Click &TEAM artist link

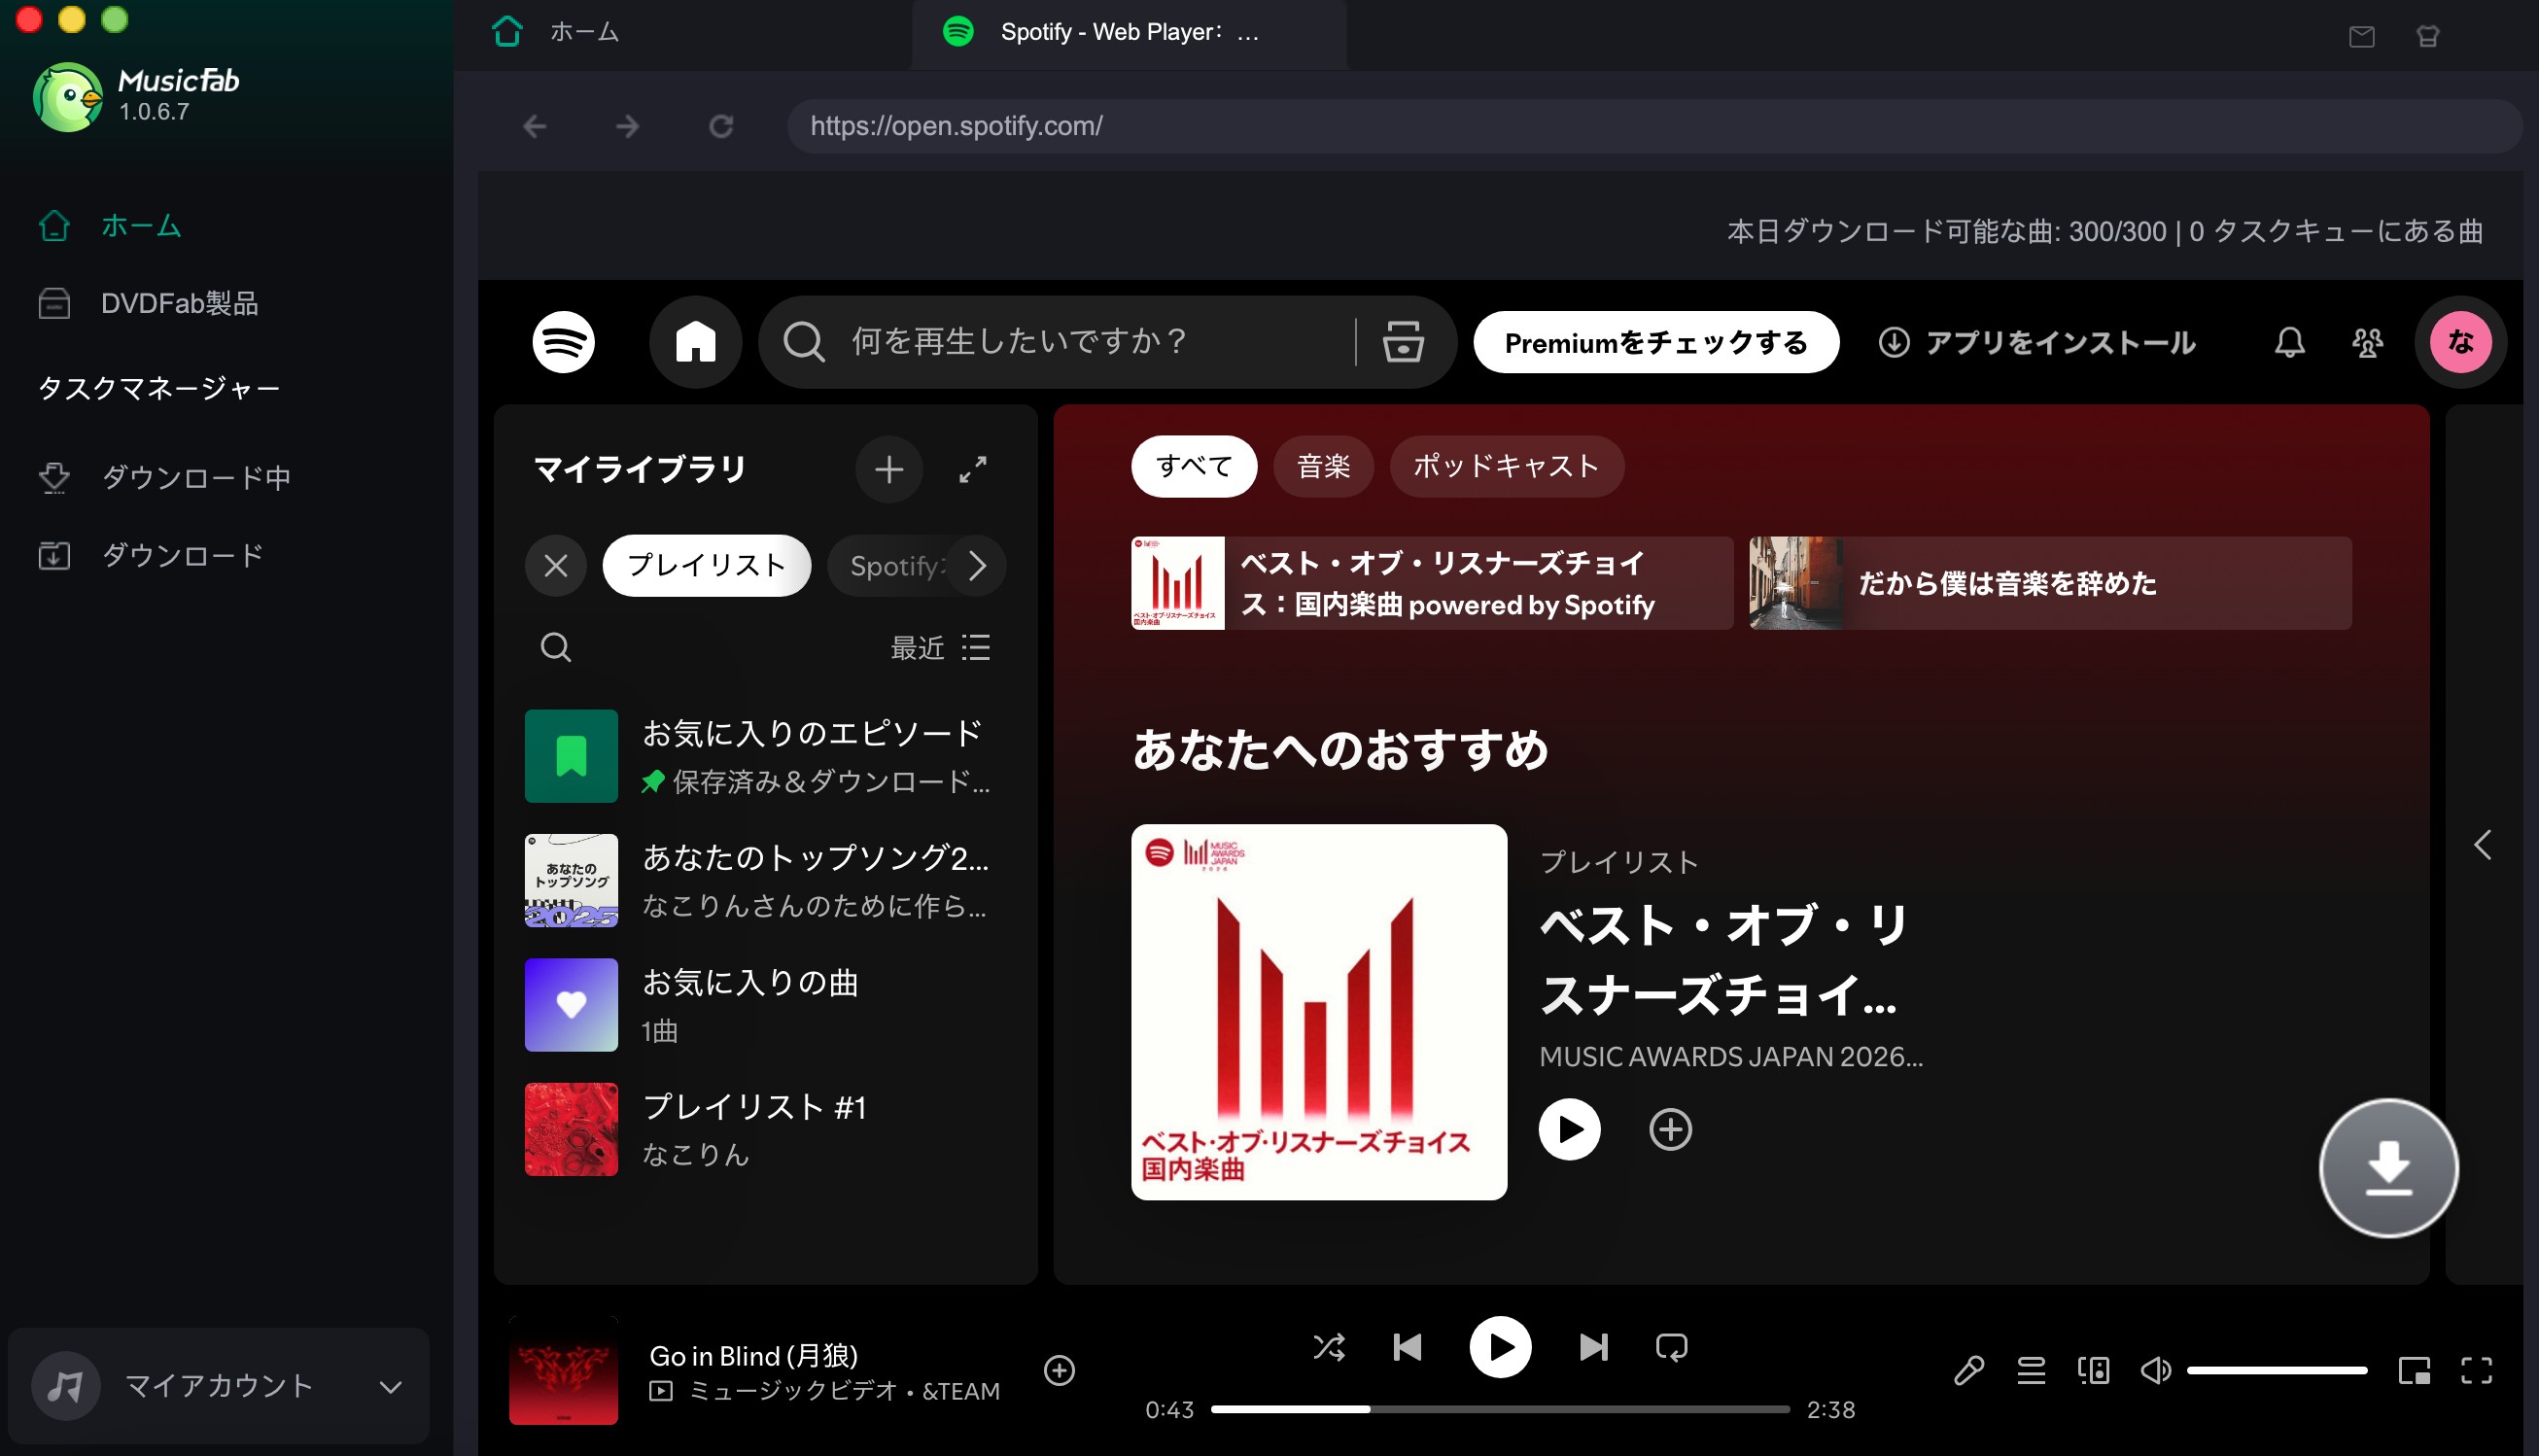click(960, 1391)
